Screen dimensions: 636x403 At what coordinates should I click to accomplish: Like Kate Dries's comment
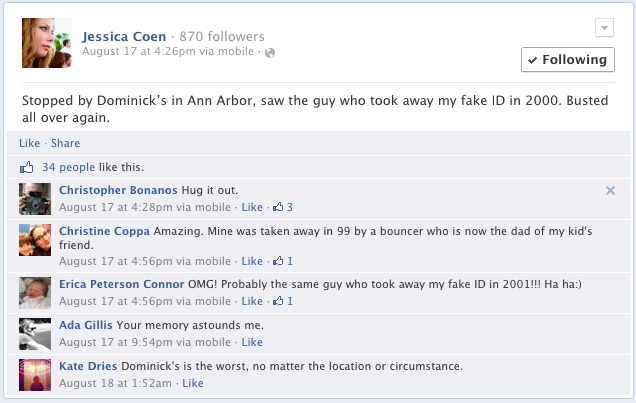click(193, 383)
